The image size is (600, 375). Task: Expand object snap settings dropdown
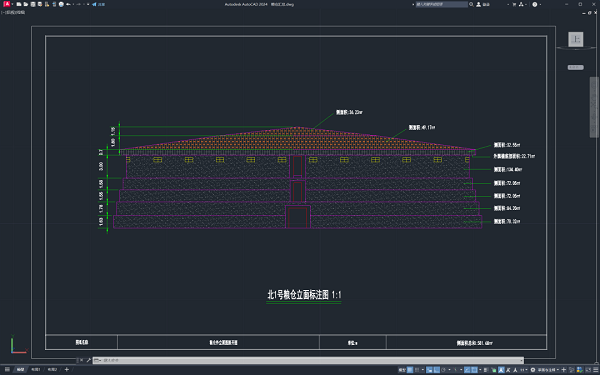click(480, 370)
